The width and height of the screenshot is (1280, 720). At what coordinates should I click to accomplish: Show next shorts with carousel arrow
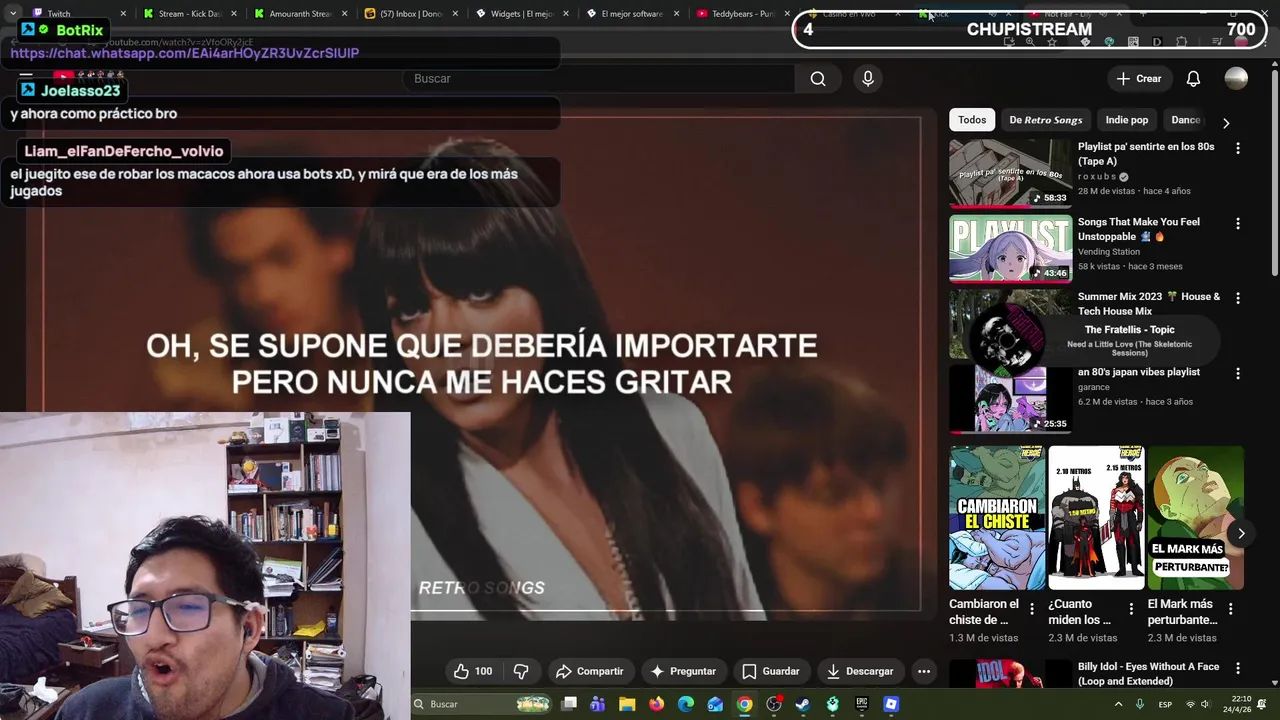click(1241, 533)
